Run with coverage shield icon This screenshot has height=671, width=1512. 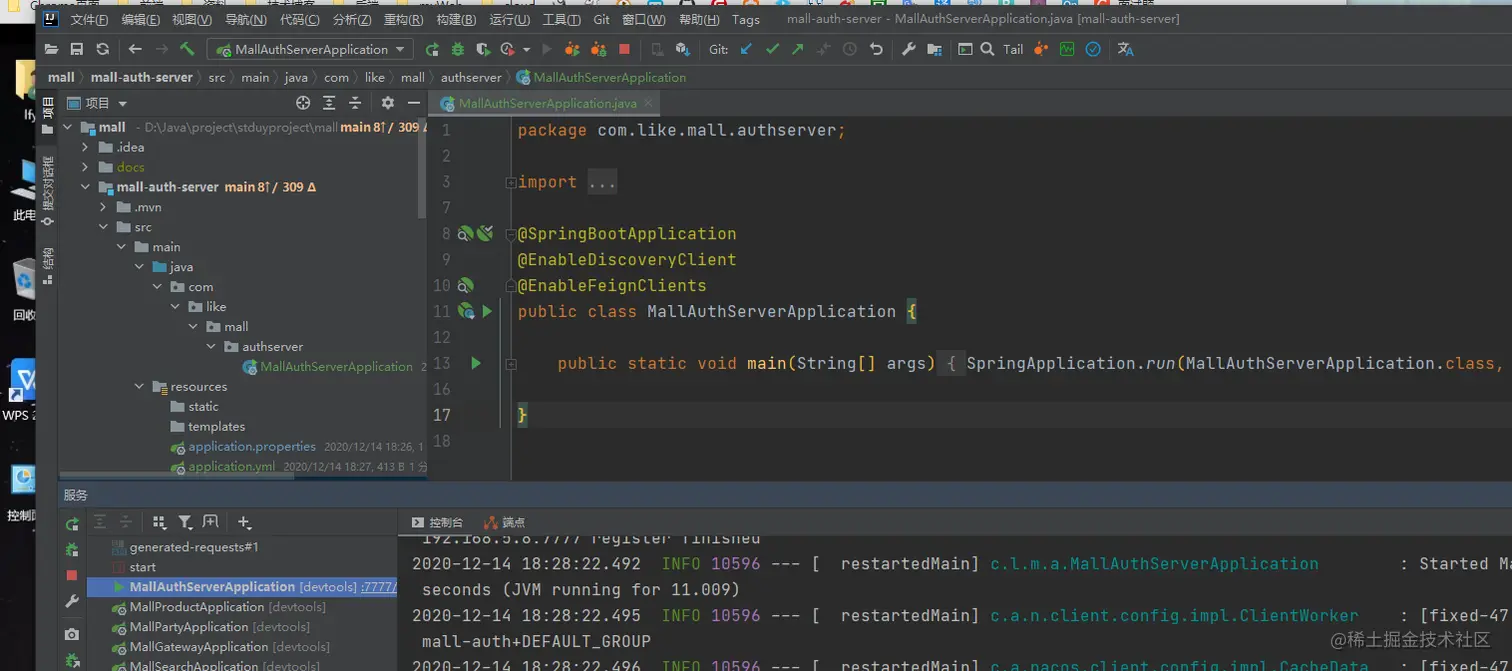click(483, 49)
